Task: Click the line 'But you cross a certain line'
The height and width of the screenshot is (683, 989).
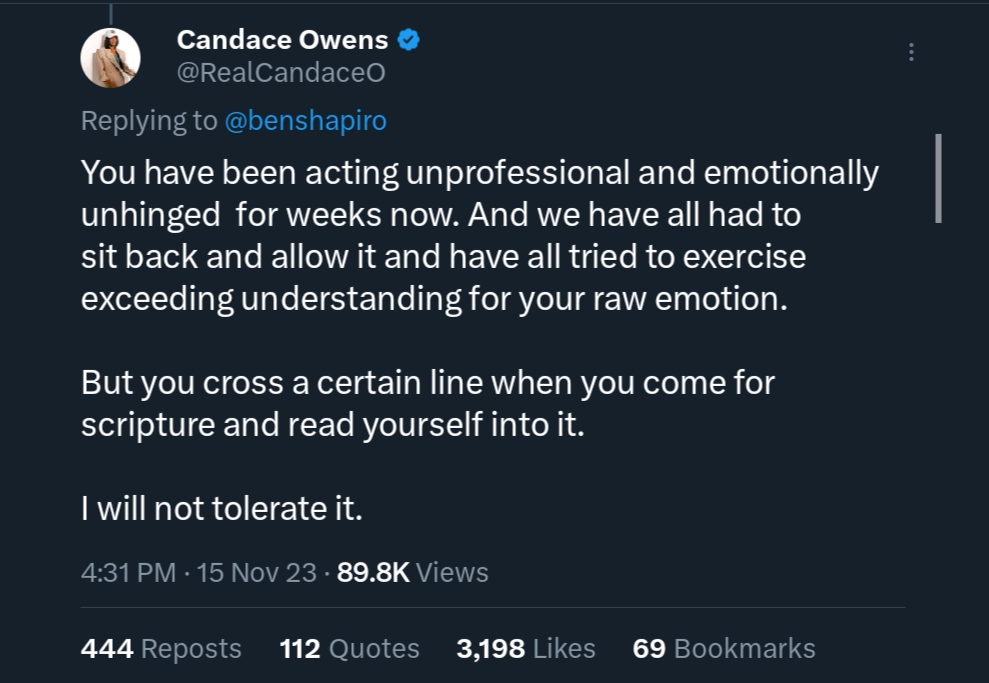Action: click(x=428, y=383)
